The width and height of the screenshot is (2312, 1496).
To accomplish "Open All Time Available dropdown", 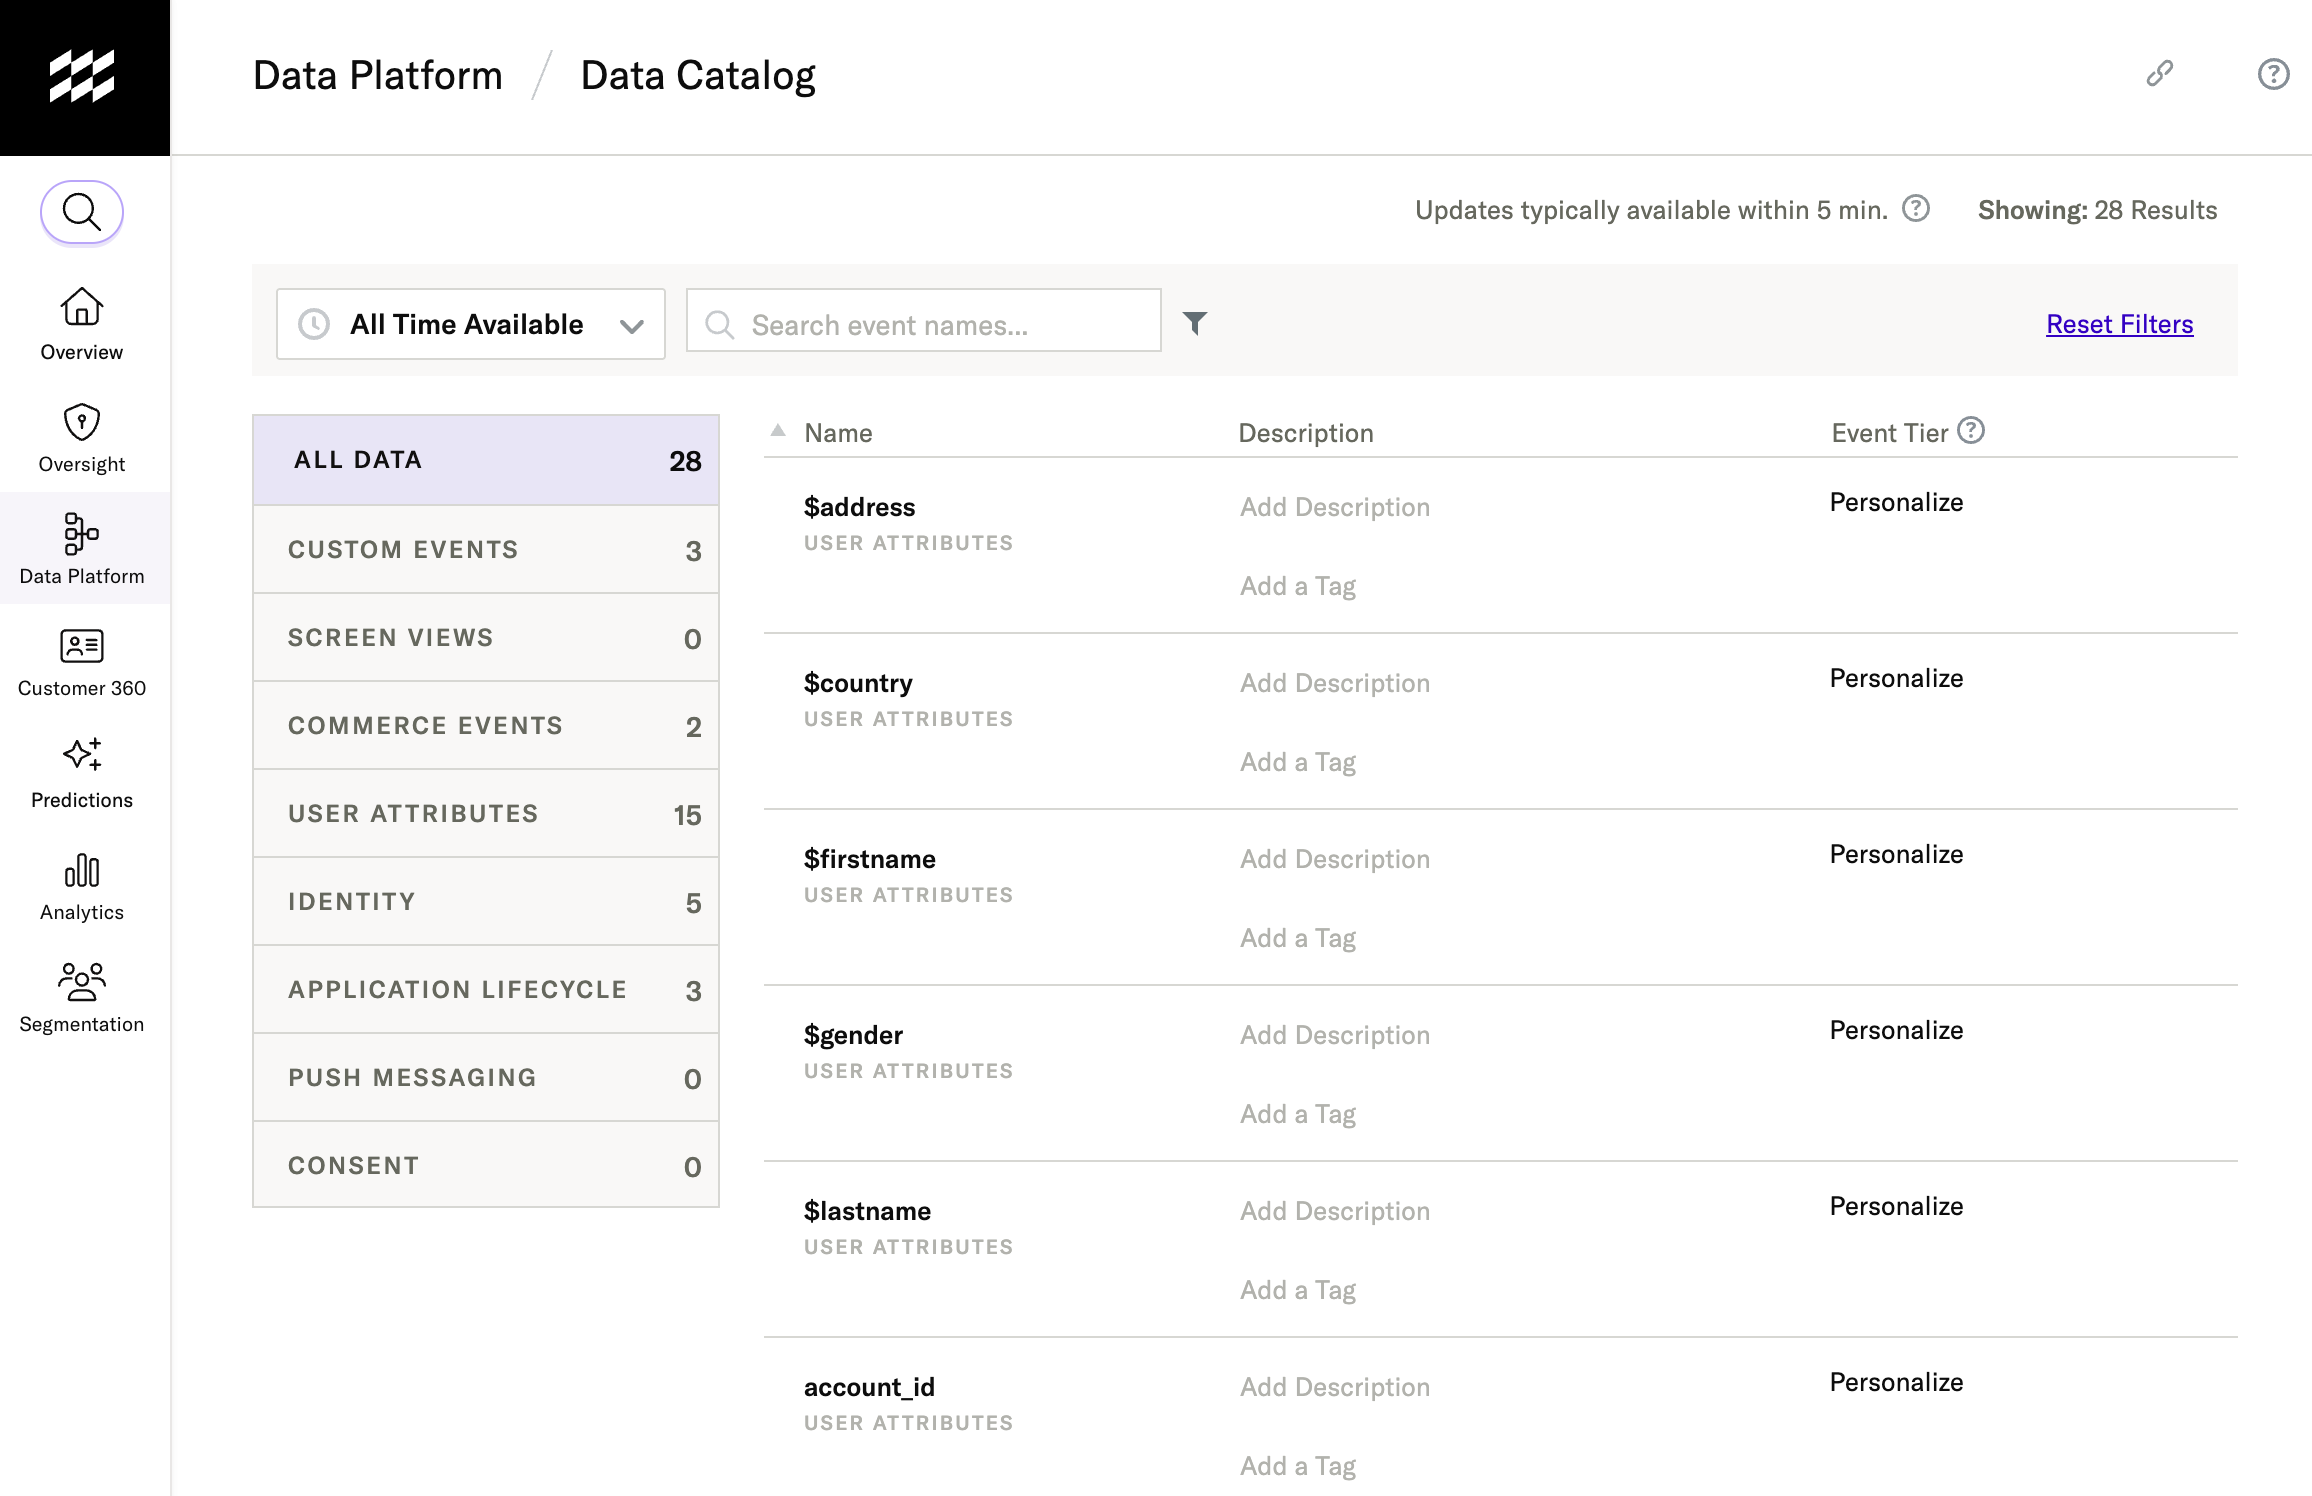I will (x=471, y=324).
